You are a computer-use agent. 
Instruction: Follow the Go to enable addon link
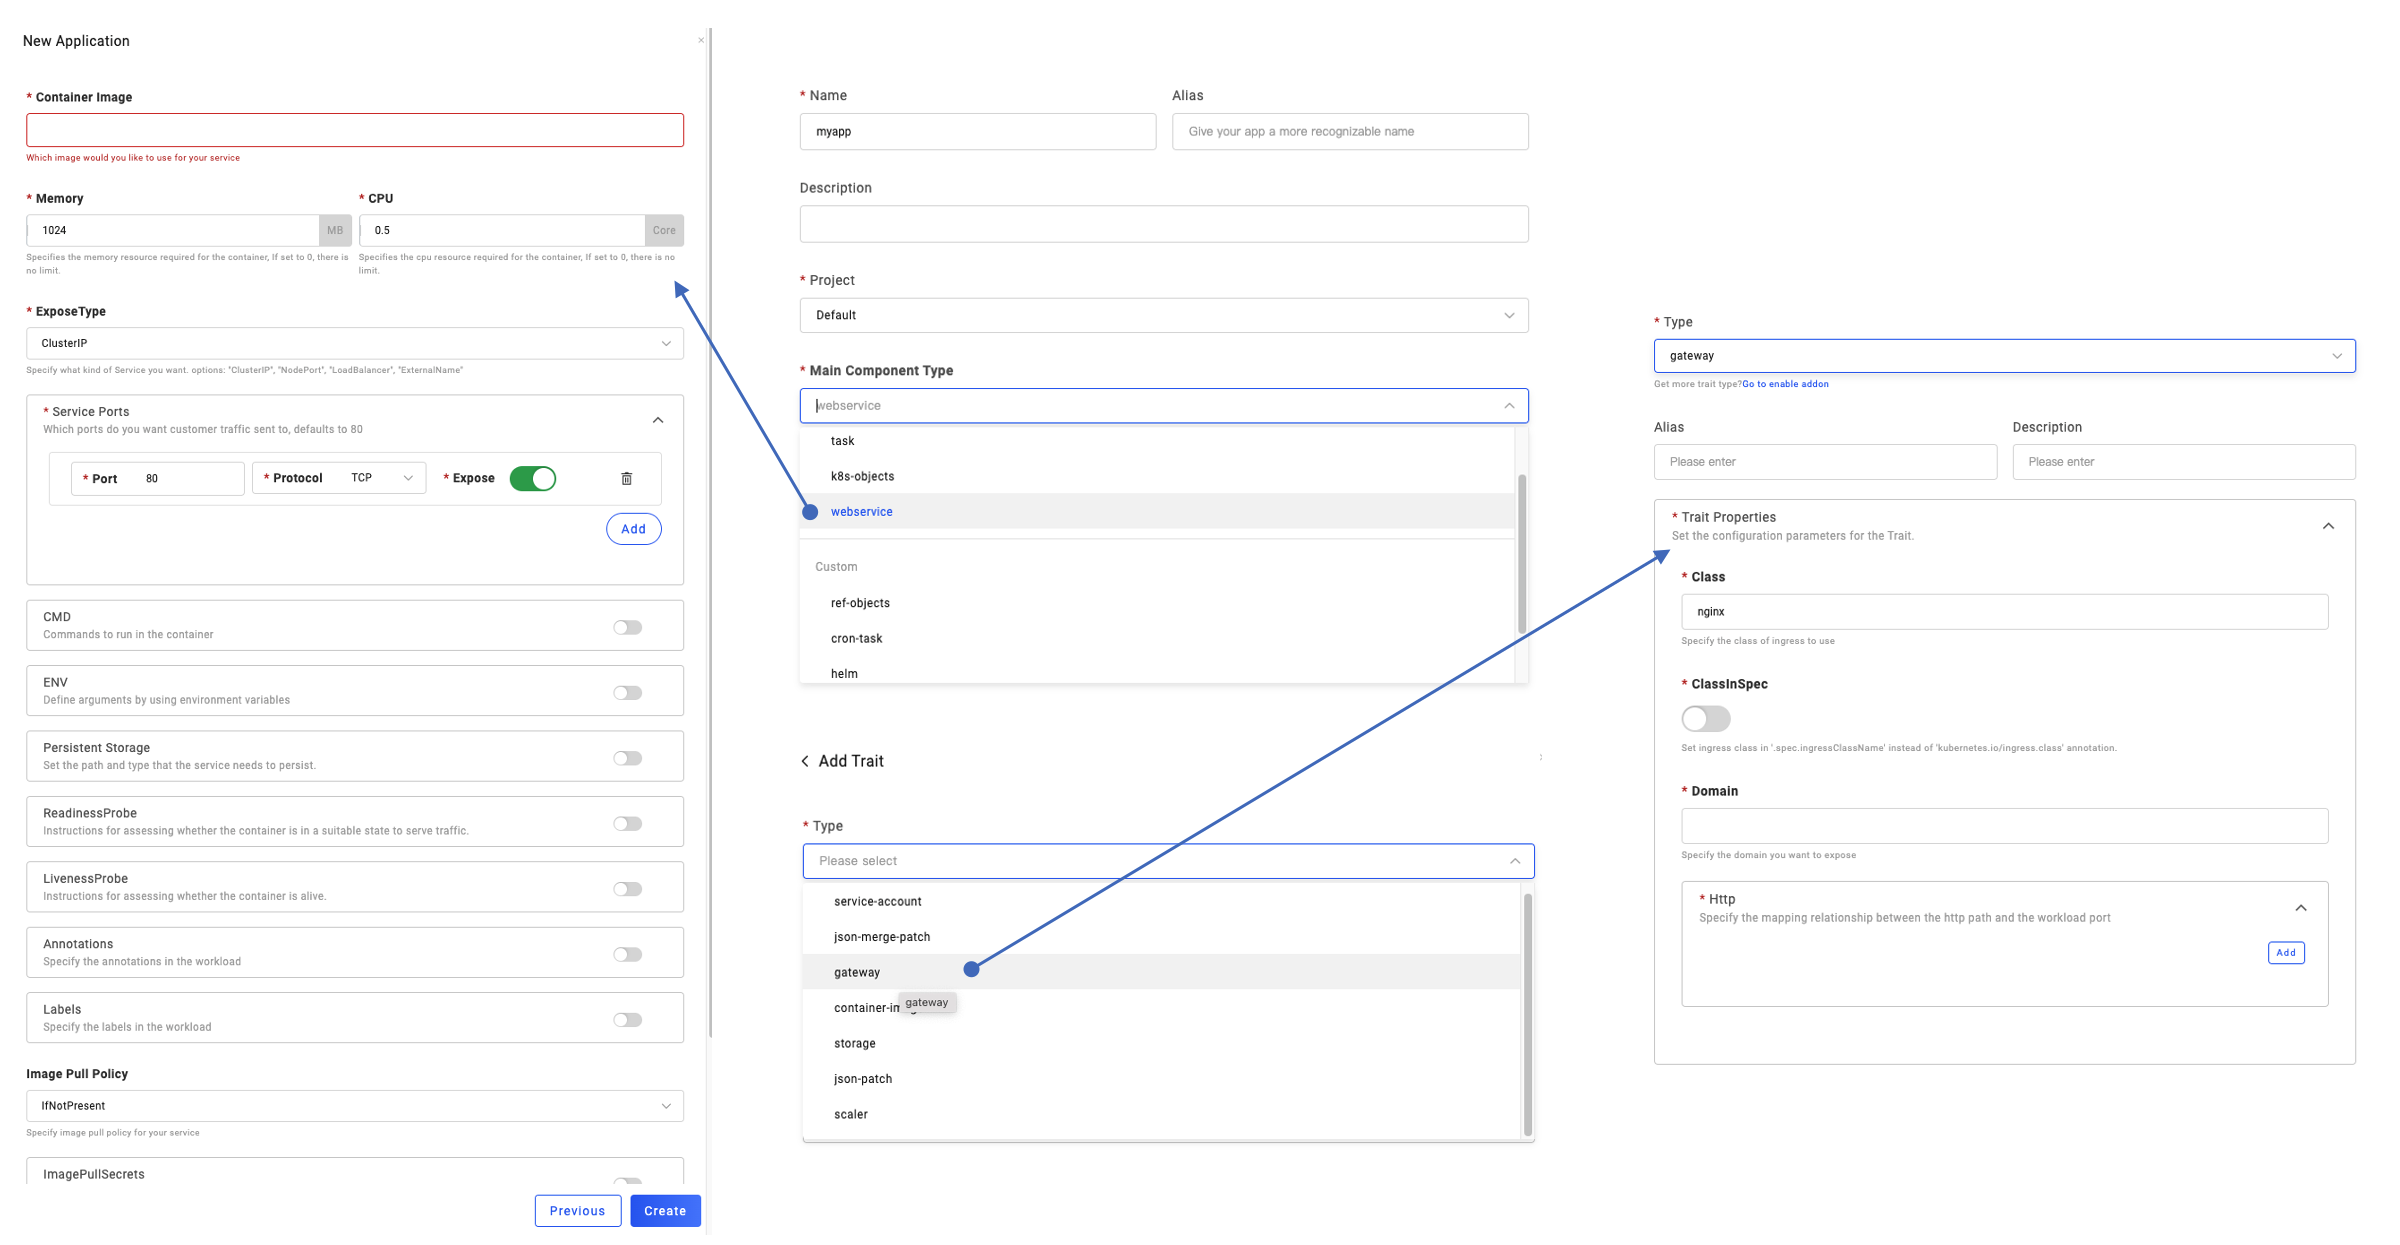pos(1785,384)
